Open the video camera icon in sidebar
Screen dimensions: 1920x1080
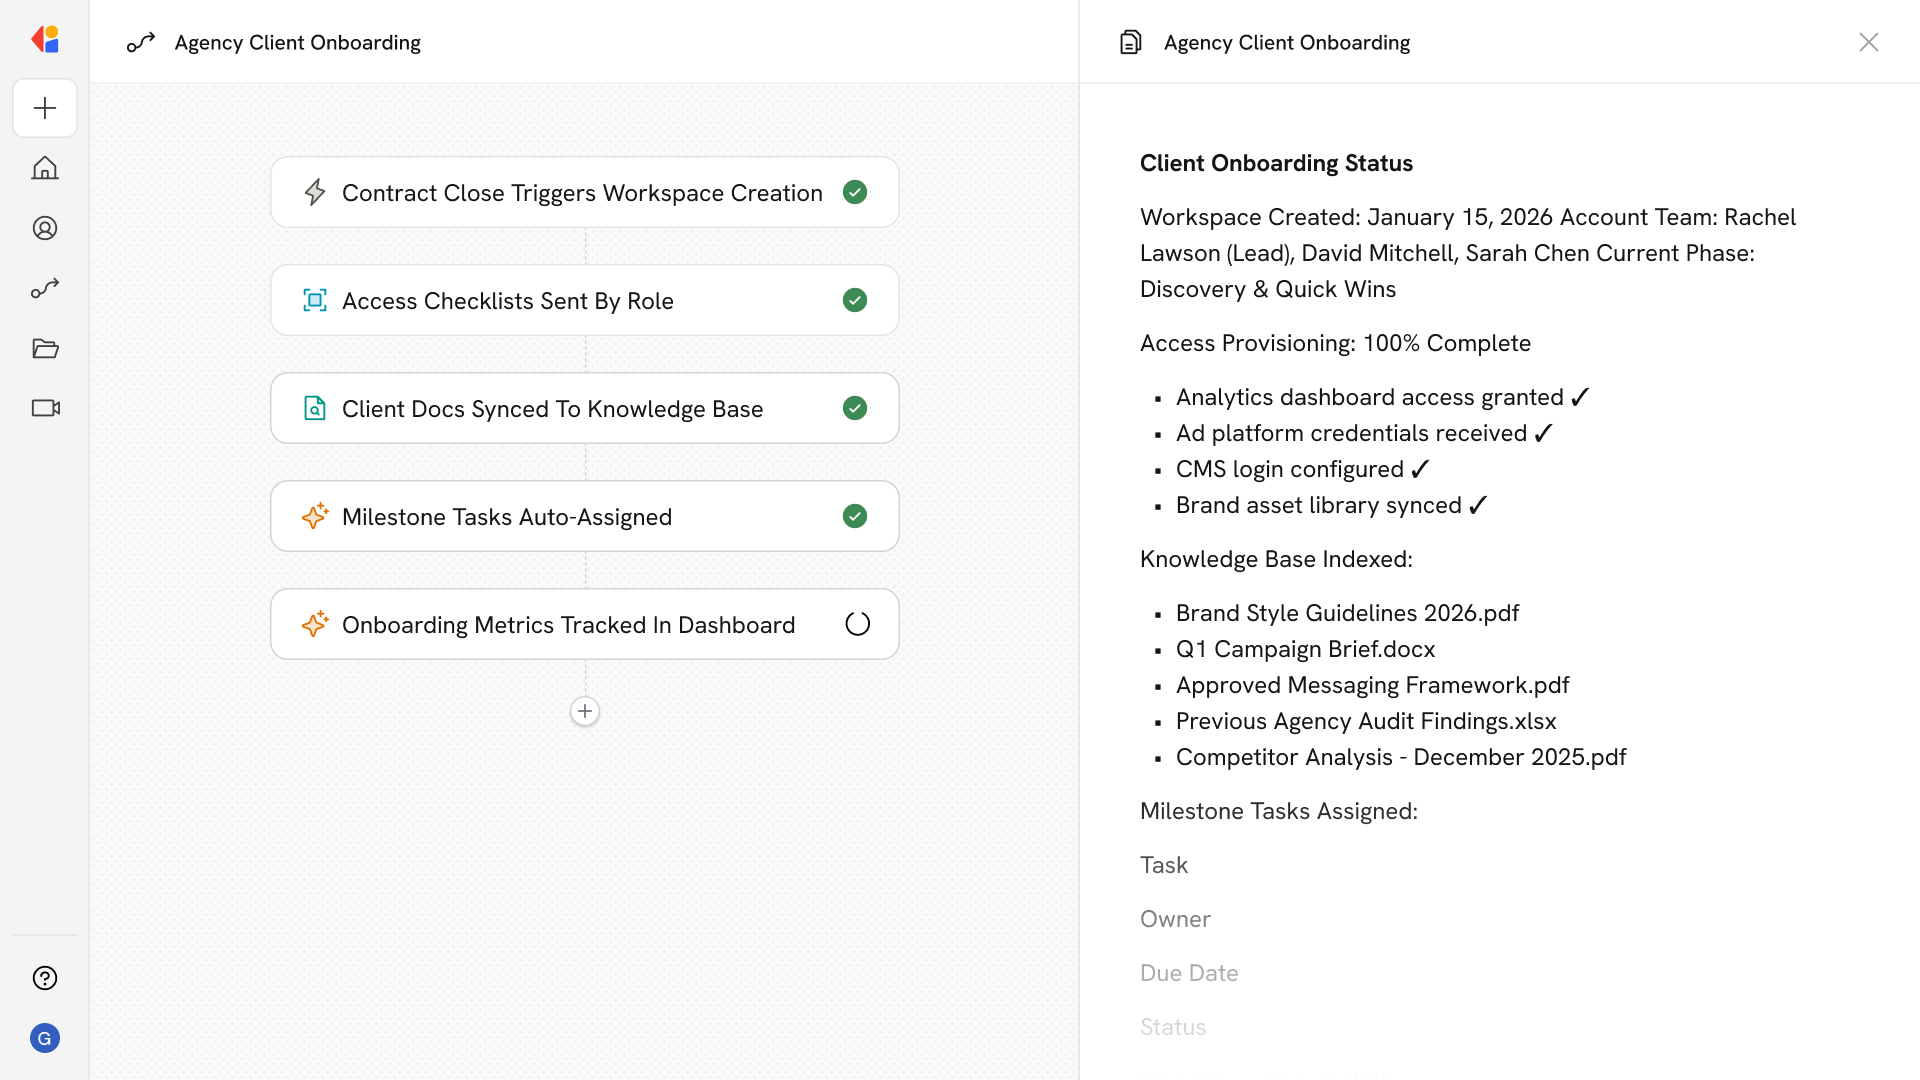(45, 408)
